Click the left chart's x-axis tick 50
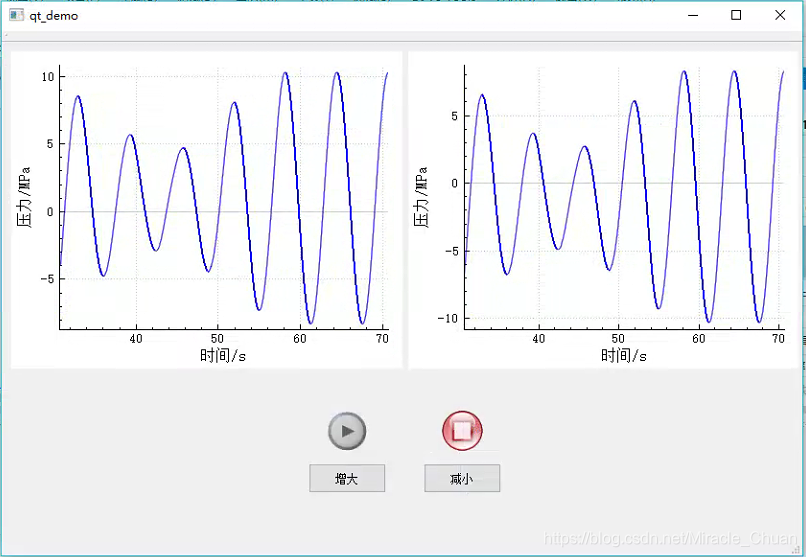 (217, 339)
